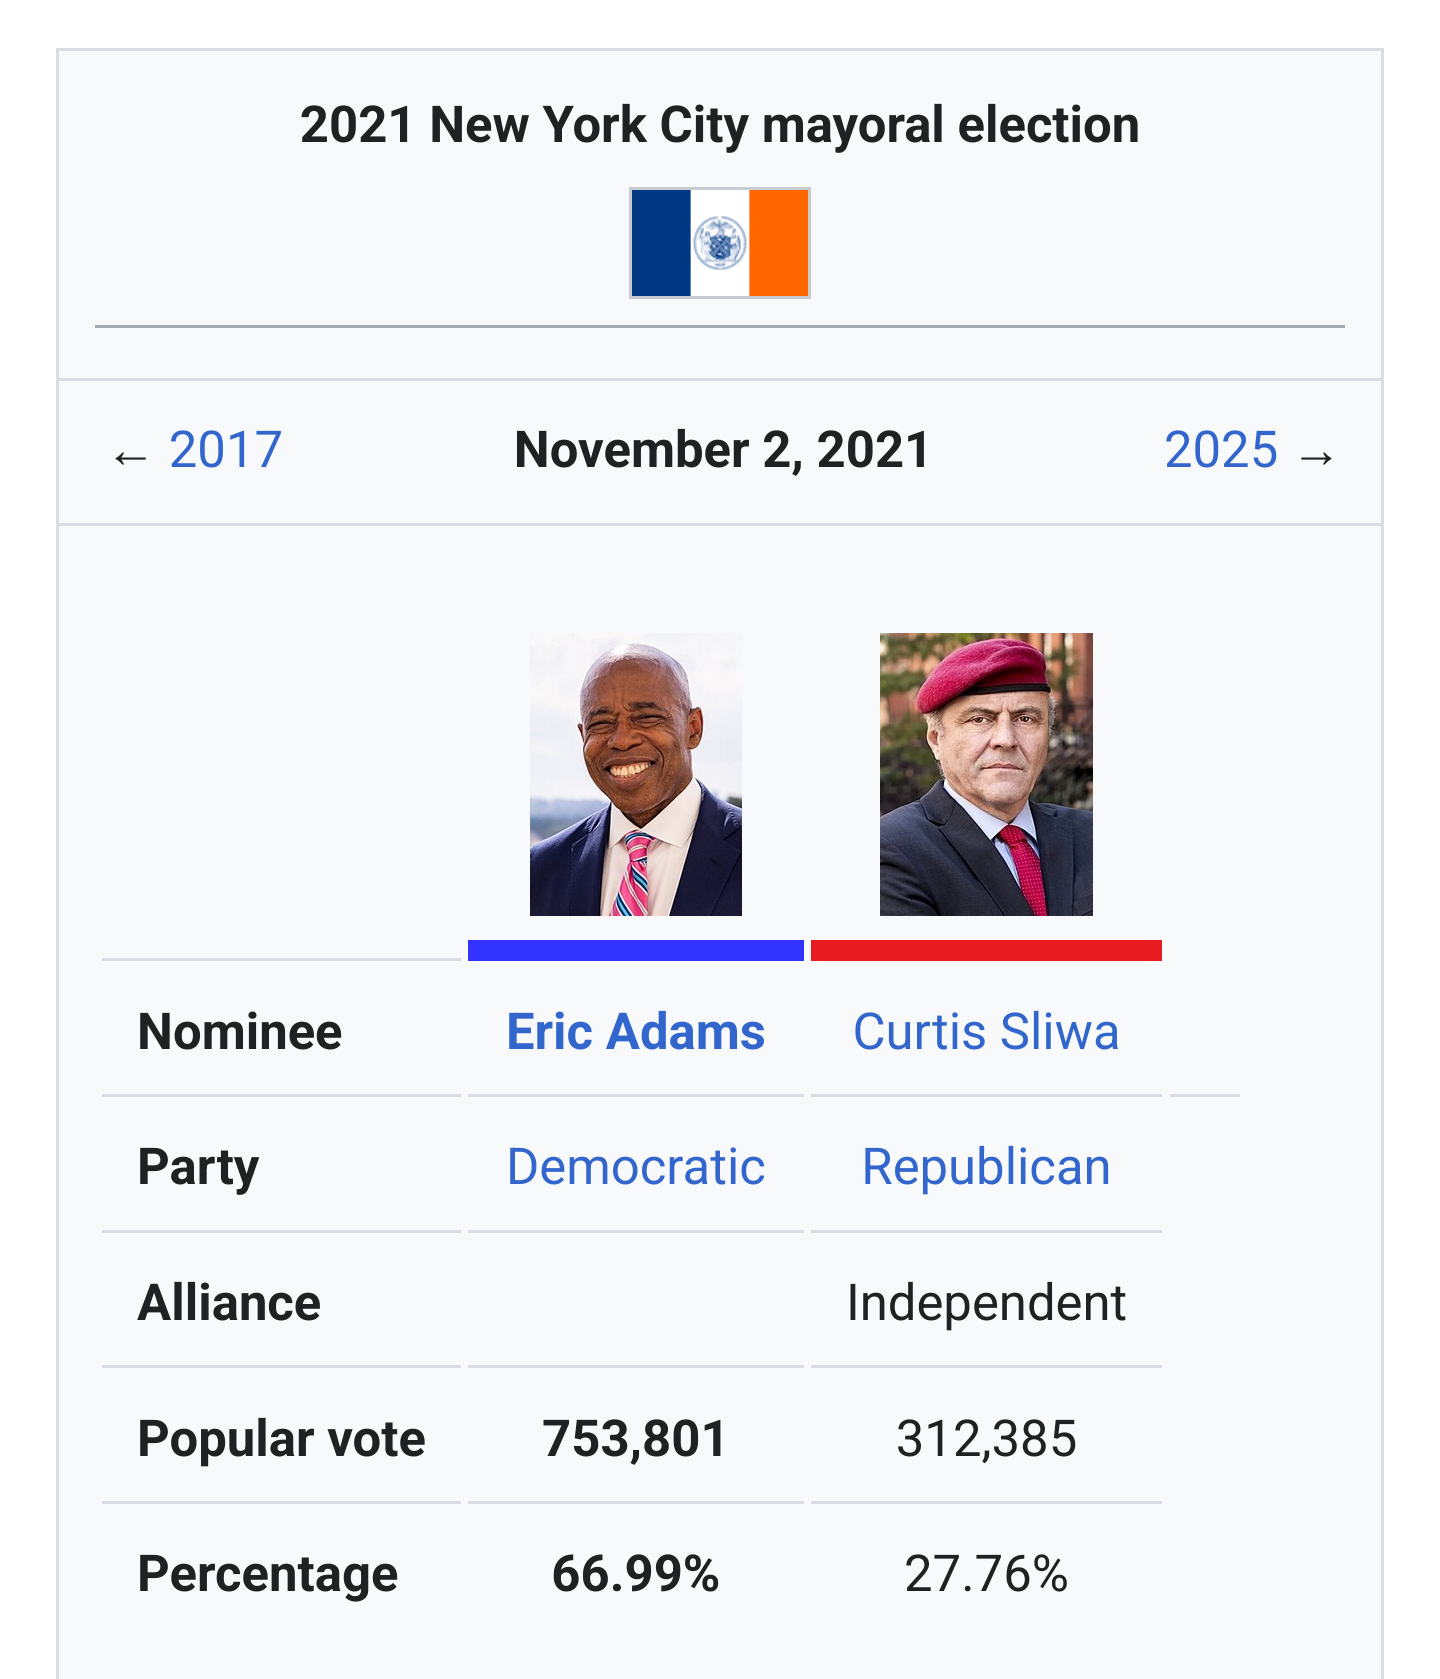Open the Eric Adams article link
The height and width of the screenshot is (1679, 1440).
tap(636, 1032)
